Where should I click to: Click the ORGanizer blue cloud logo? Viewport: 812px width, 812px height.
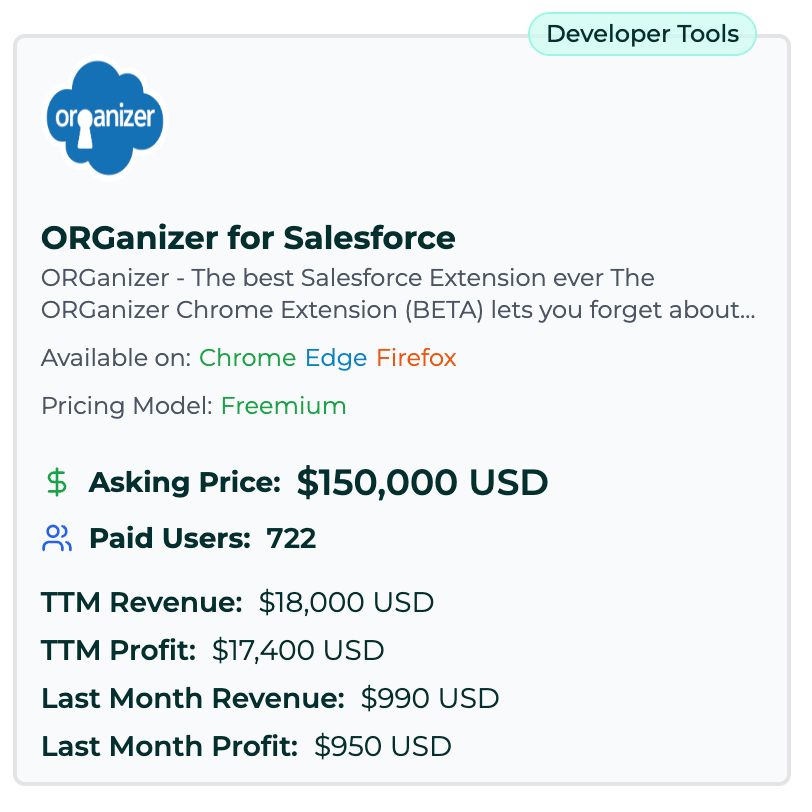click(105, 118)
